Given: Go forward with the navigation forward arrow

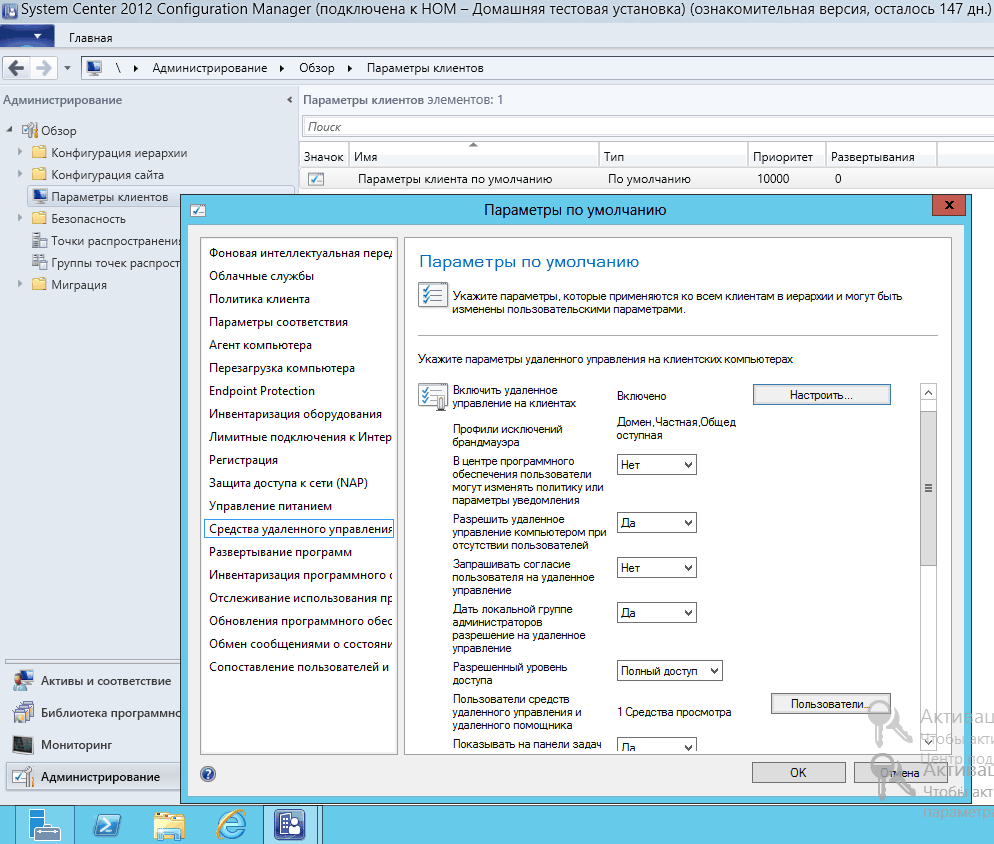Looking at the screenshot, I should pyautogui.click(x=44, y=67).
